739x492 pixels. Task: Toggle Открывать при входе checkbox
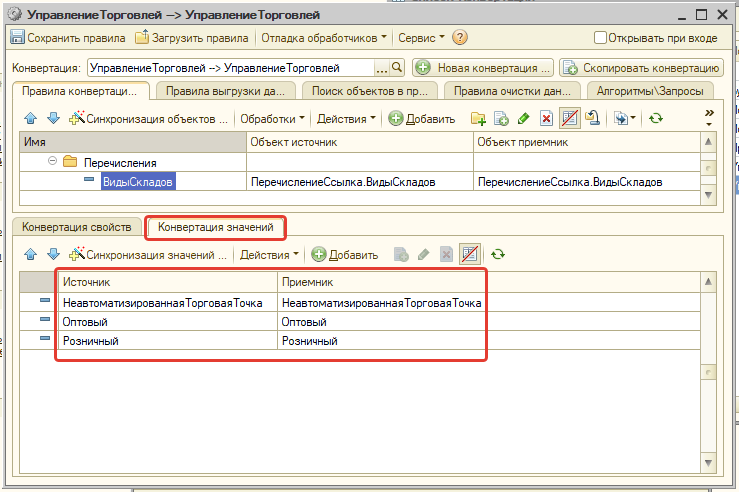click(x=600, y=37)
